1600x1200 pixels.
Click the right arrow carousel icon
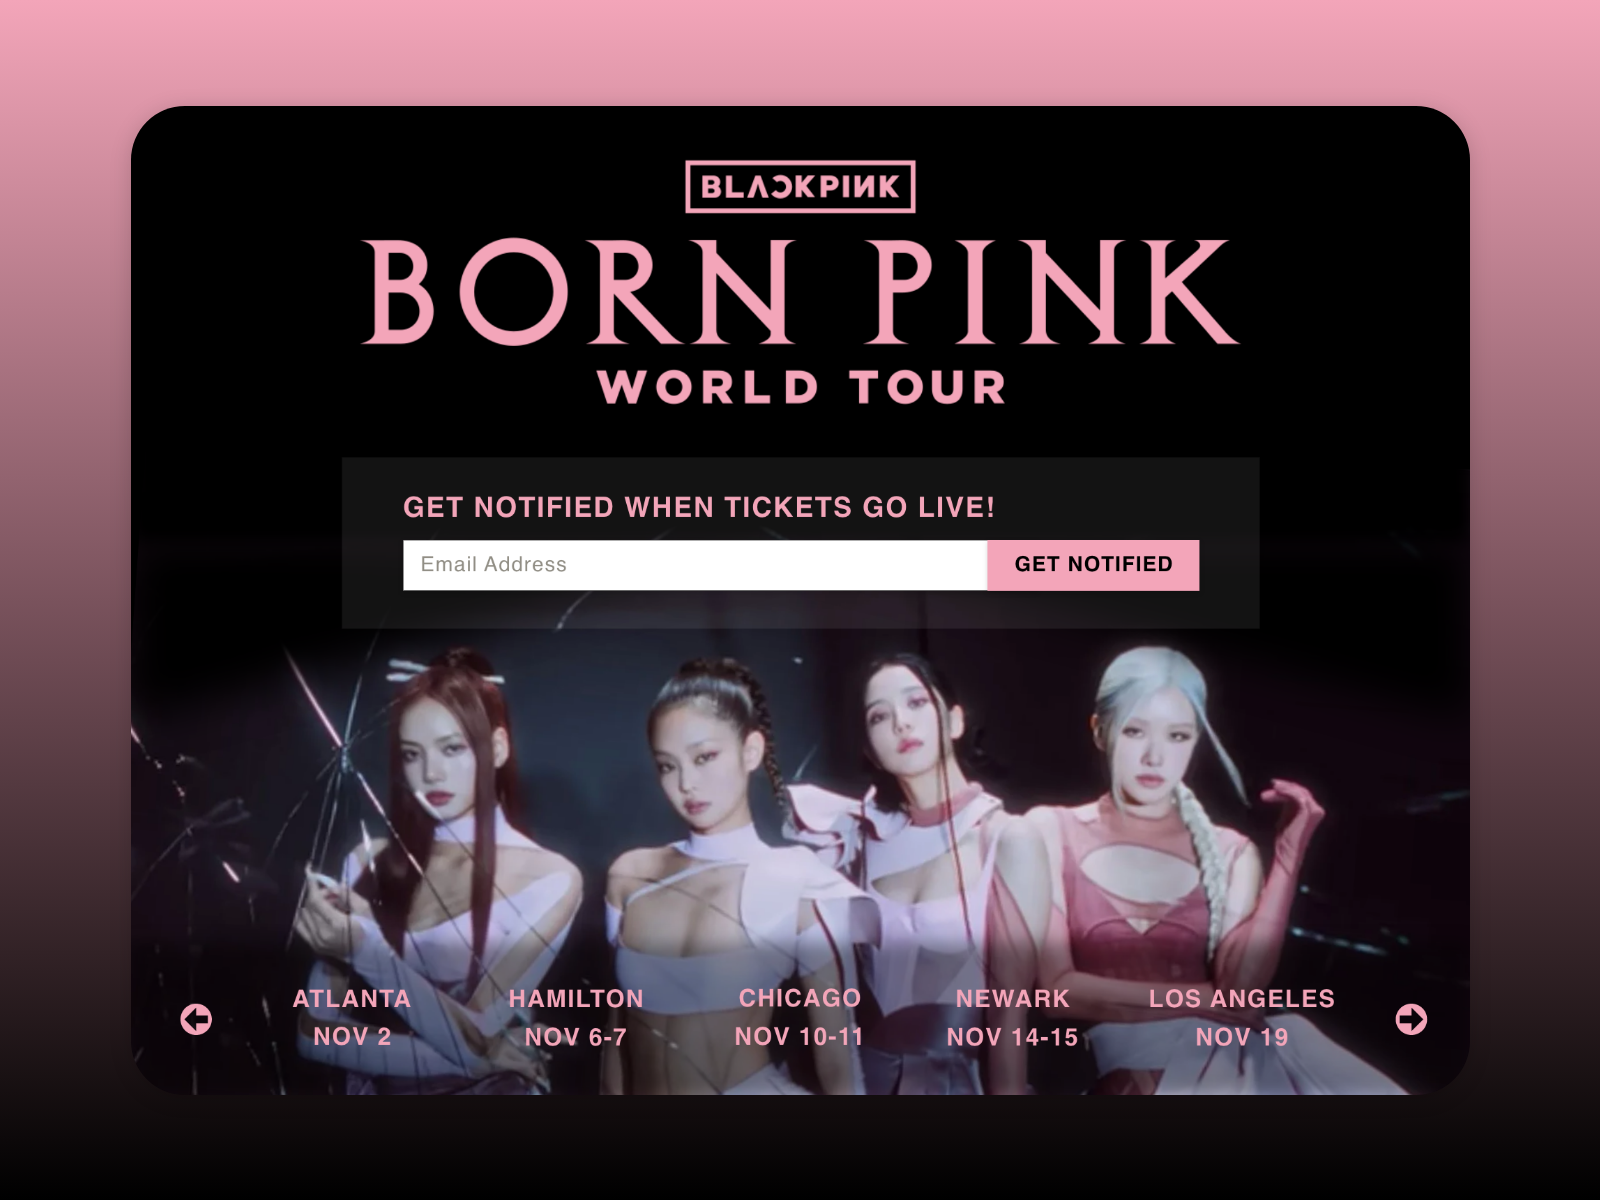(x=1411, y=1019)
